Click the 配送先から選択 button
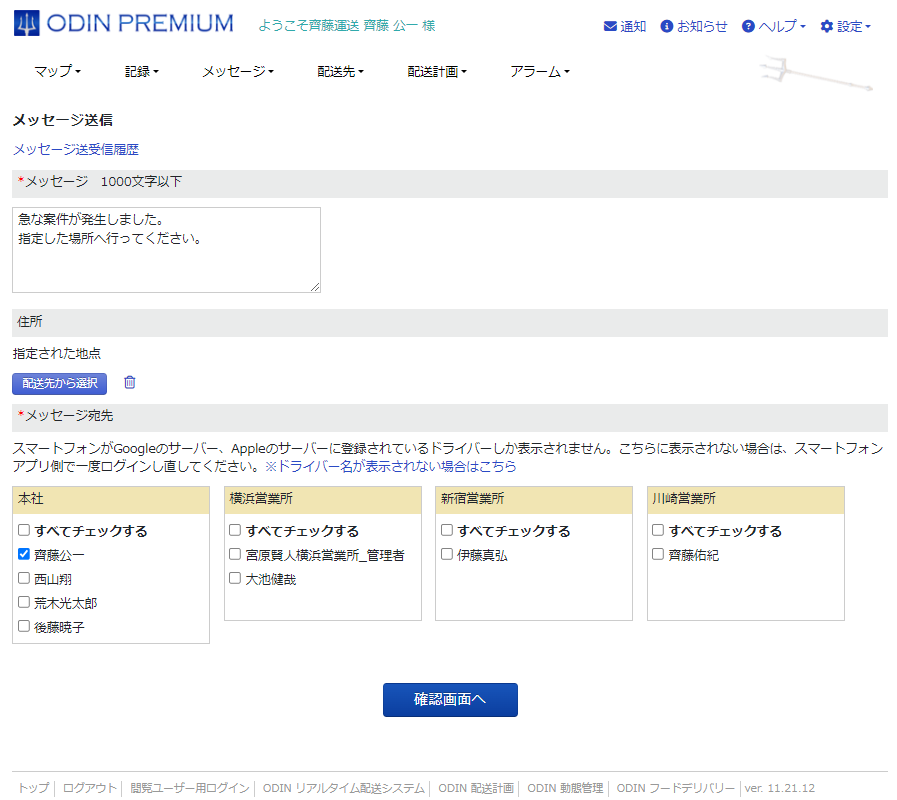 (x=59, y=383)
